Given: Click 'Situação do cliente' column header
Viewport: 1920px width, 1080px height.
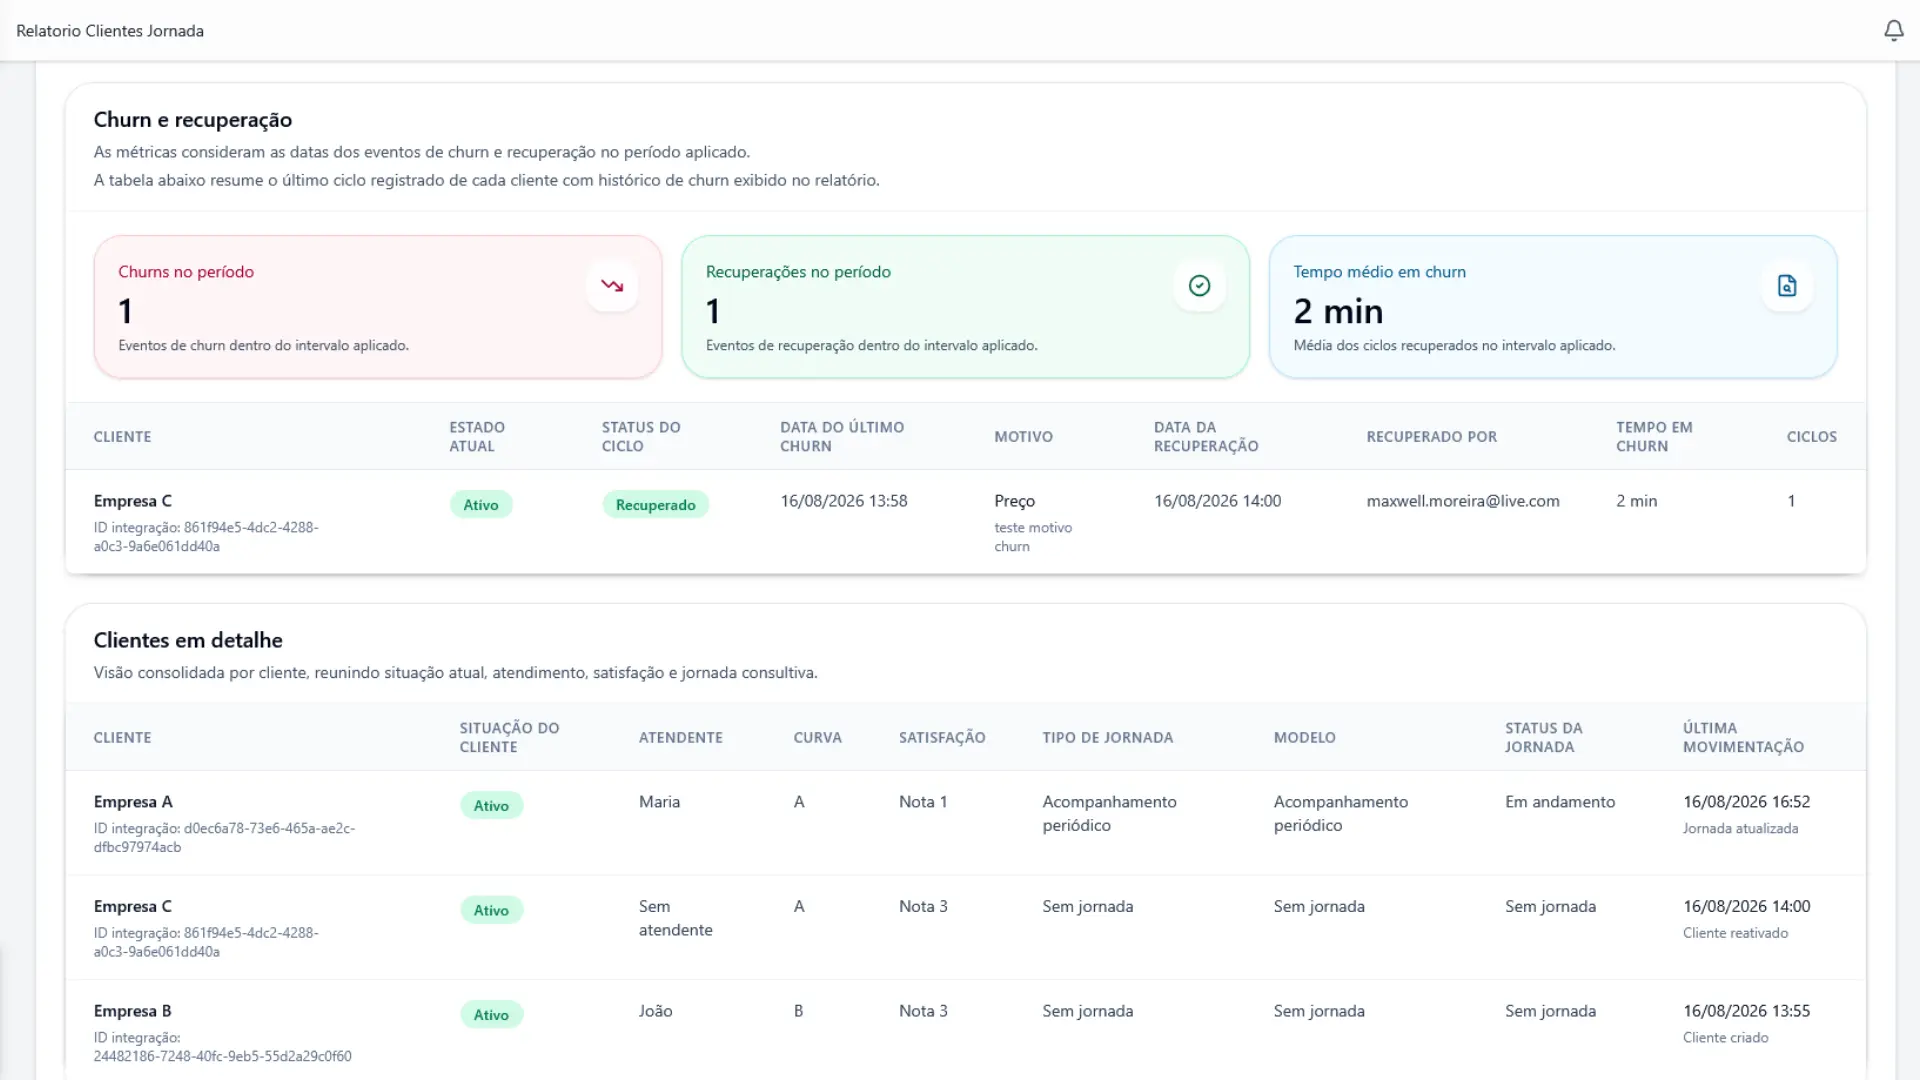Looking at the screenshot, I should coord(509,738).
